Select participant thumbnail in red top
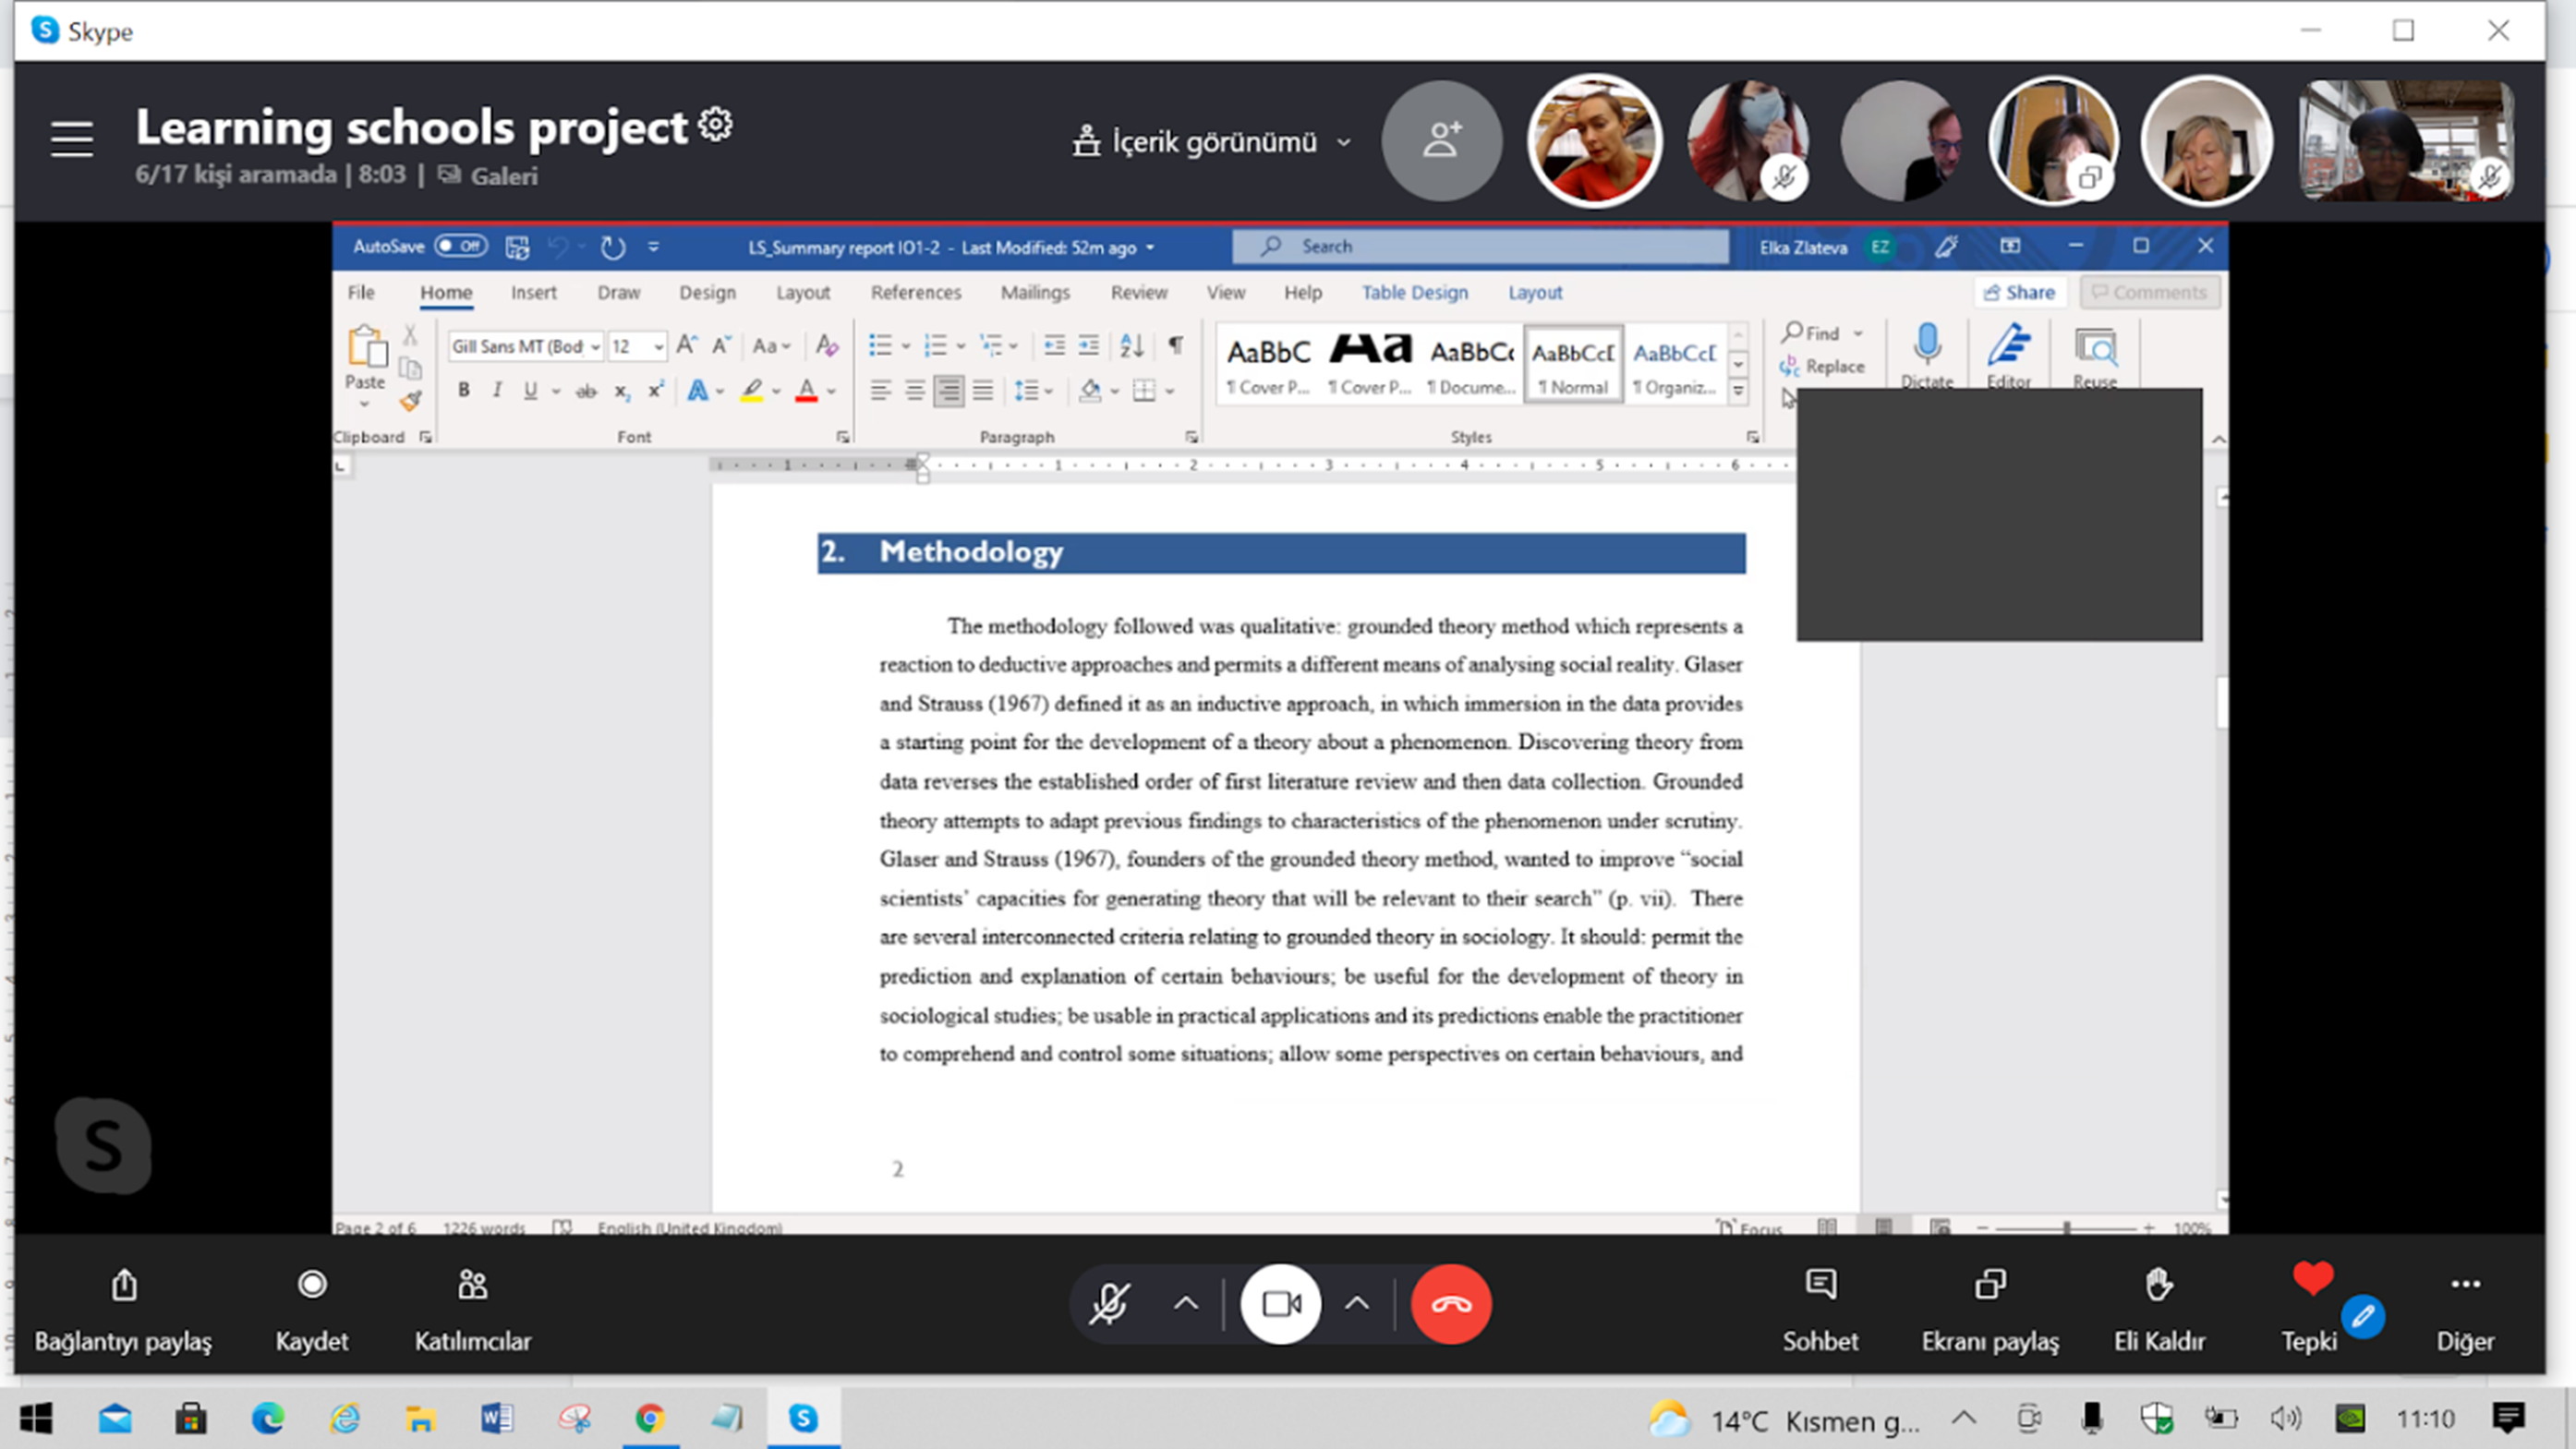 1594,141
